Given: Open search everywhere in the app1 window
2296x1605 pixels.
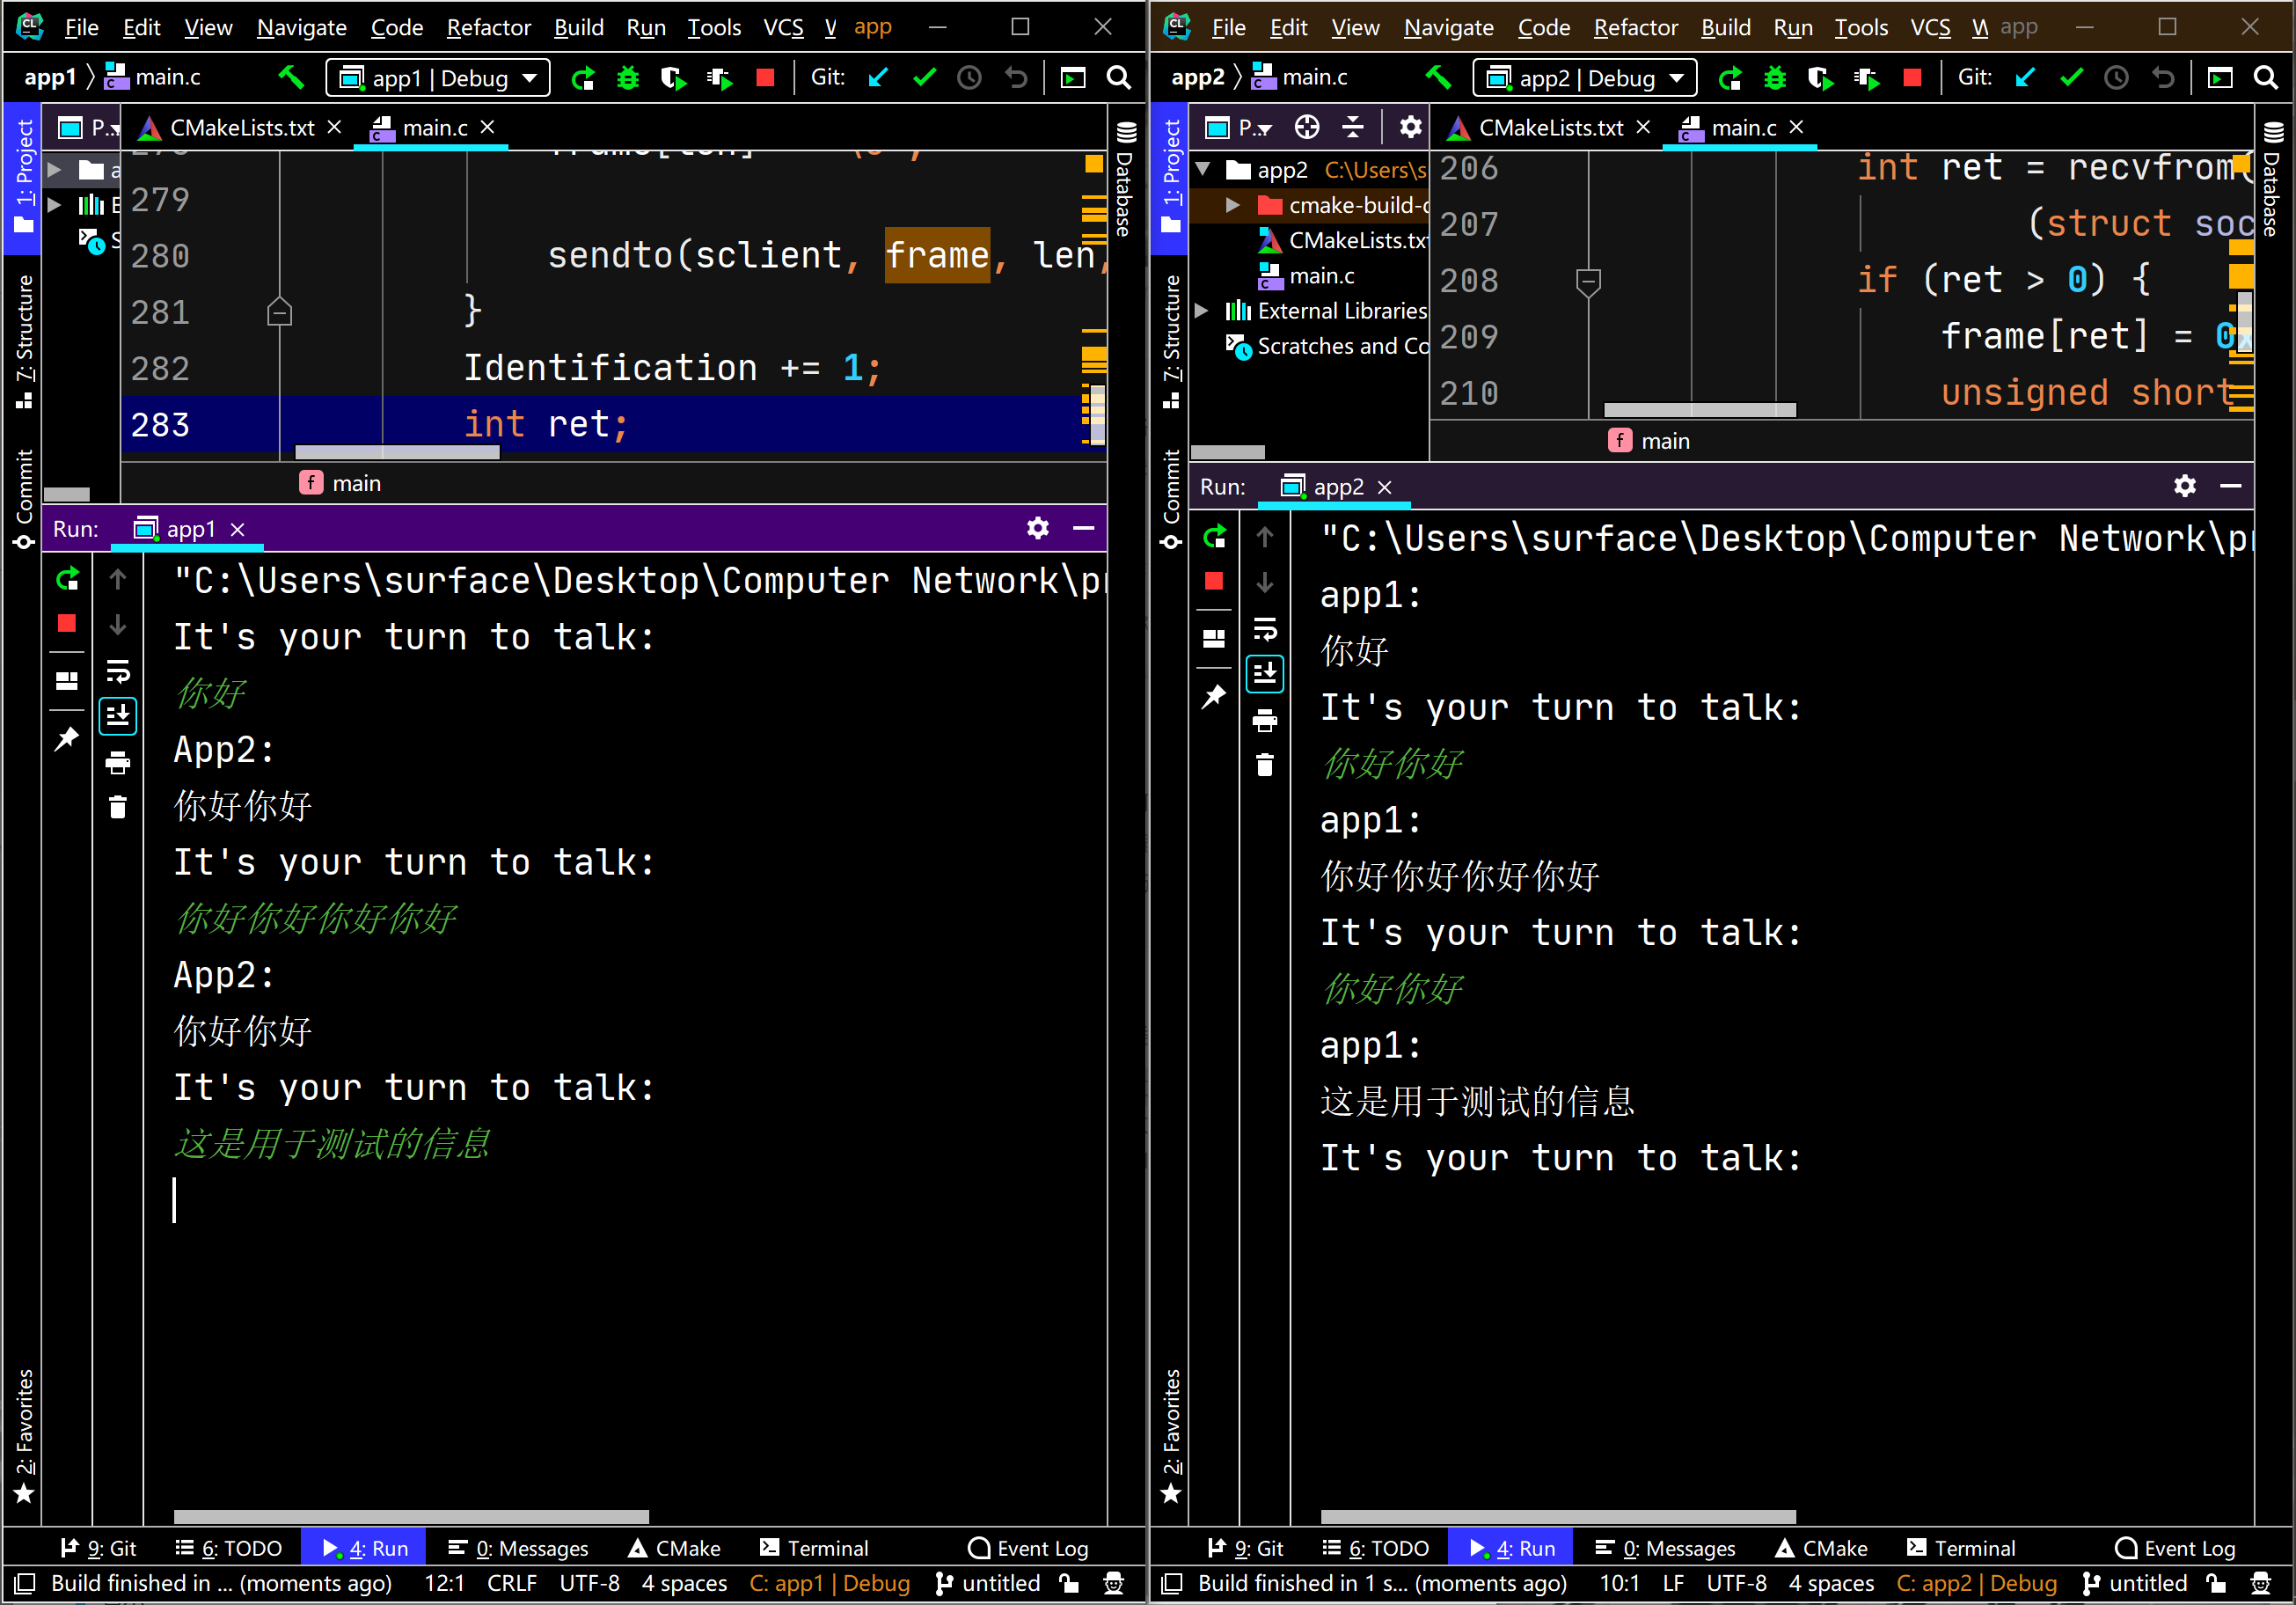Looking at the screenshot, I should 1119,77.
